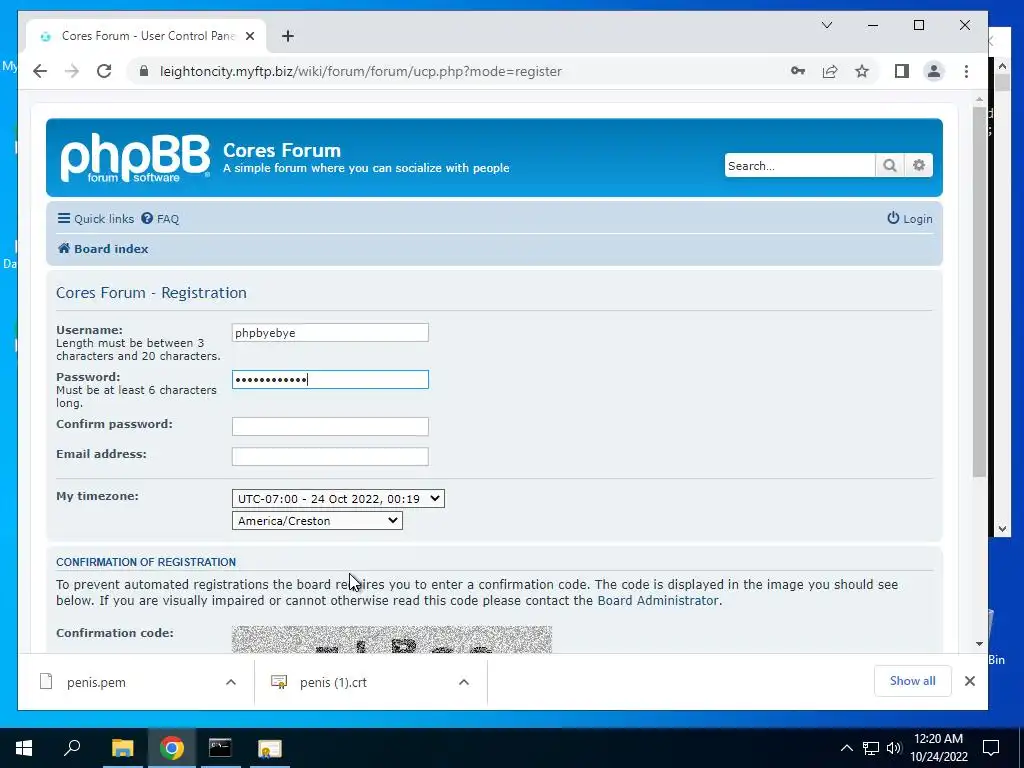Click the address bar URL
Viewport: 1024px width, 768px height.
360,71
